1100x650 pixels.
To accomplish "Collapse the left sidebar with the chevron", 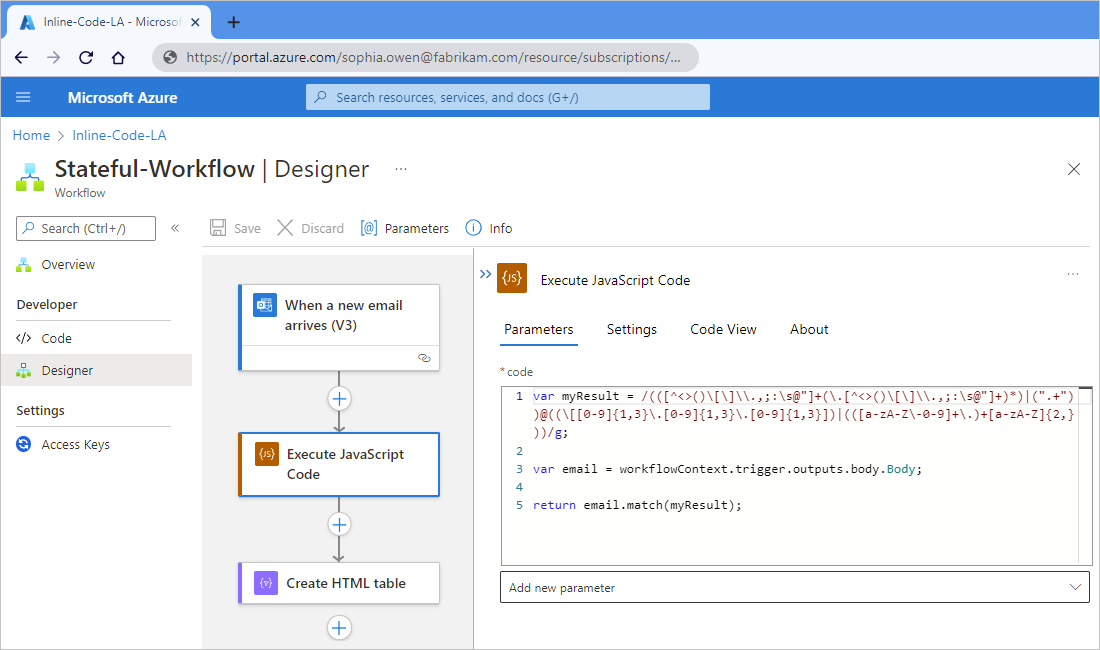I will [x=175, y=227].
